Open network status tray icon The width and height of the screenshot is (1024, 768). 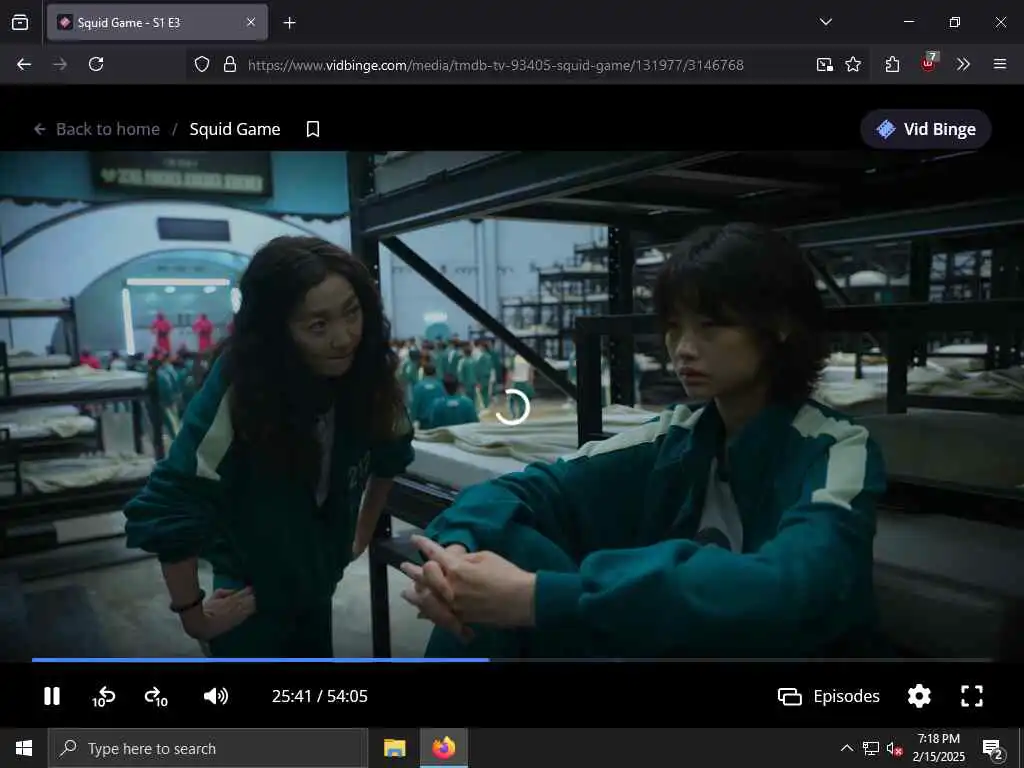pos(871,748)
